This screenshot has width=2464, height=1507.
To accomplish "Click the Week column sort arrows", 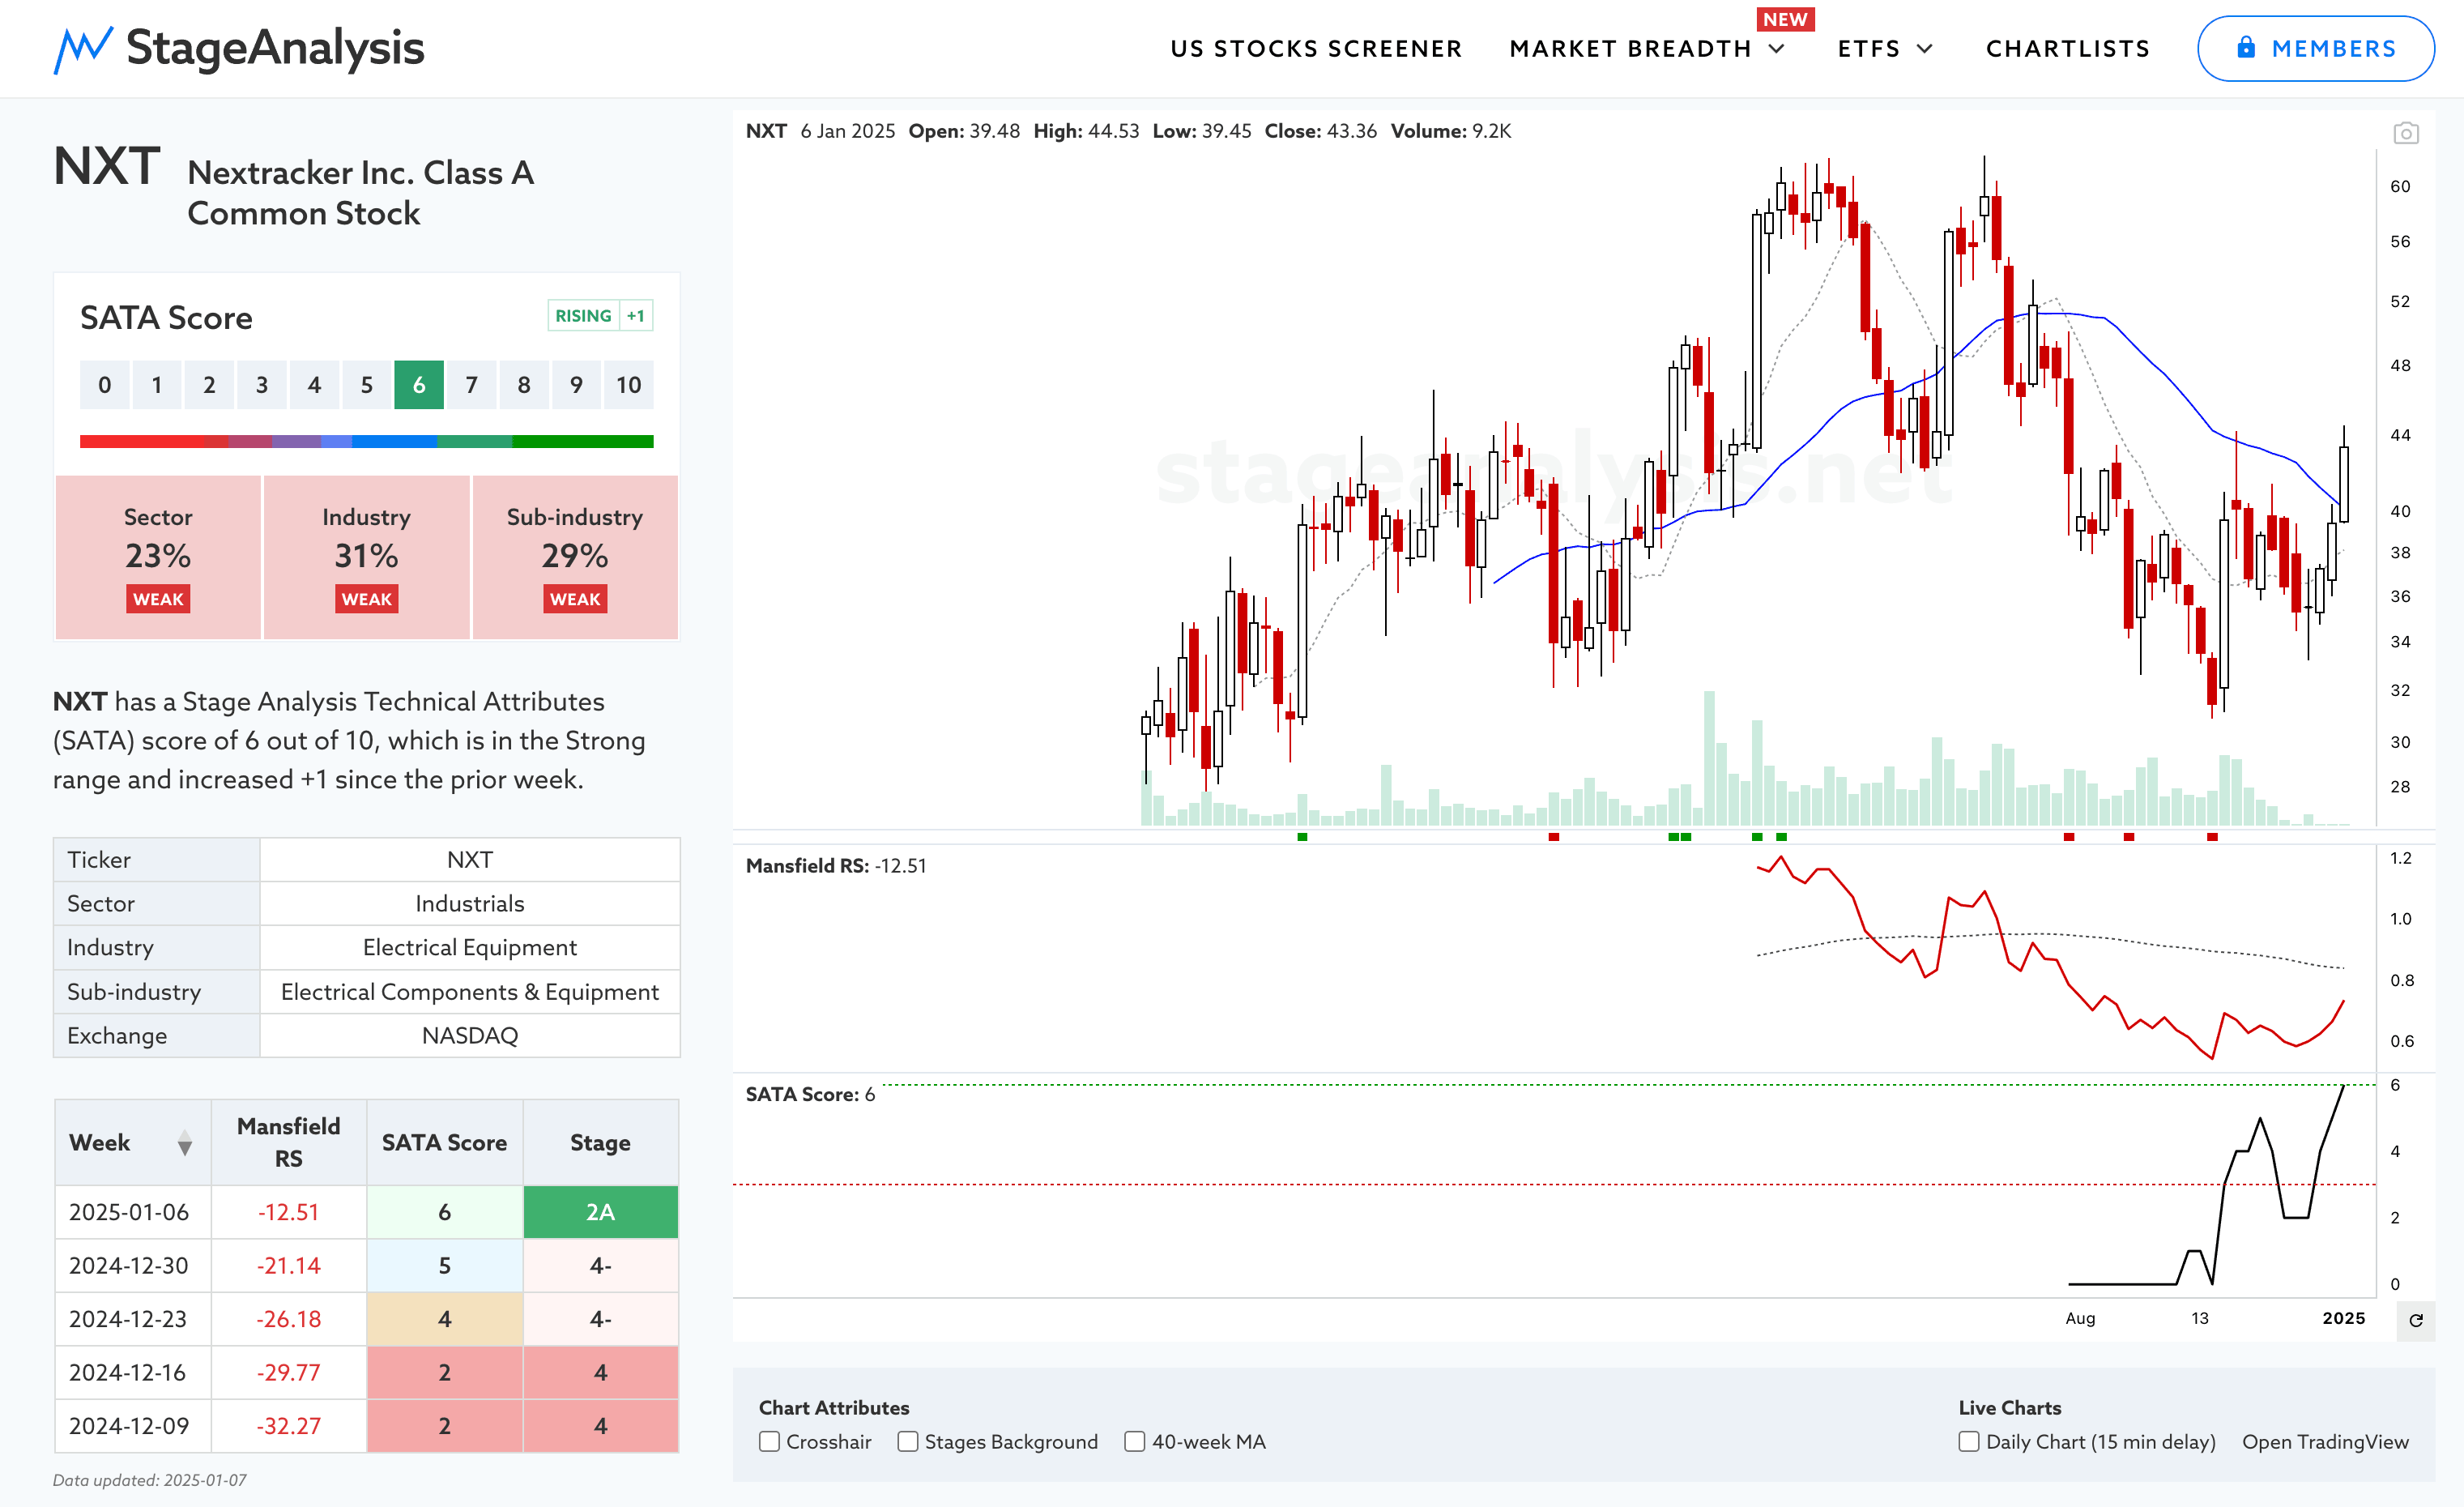I will (185, 1143).
